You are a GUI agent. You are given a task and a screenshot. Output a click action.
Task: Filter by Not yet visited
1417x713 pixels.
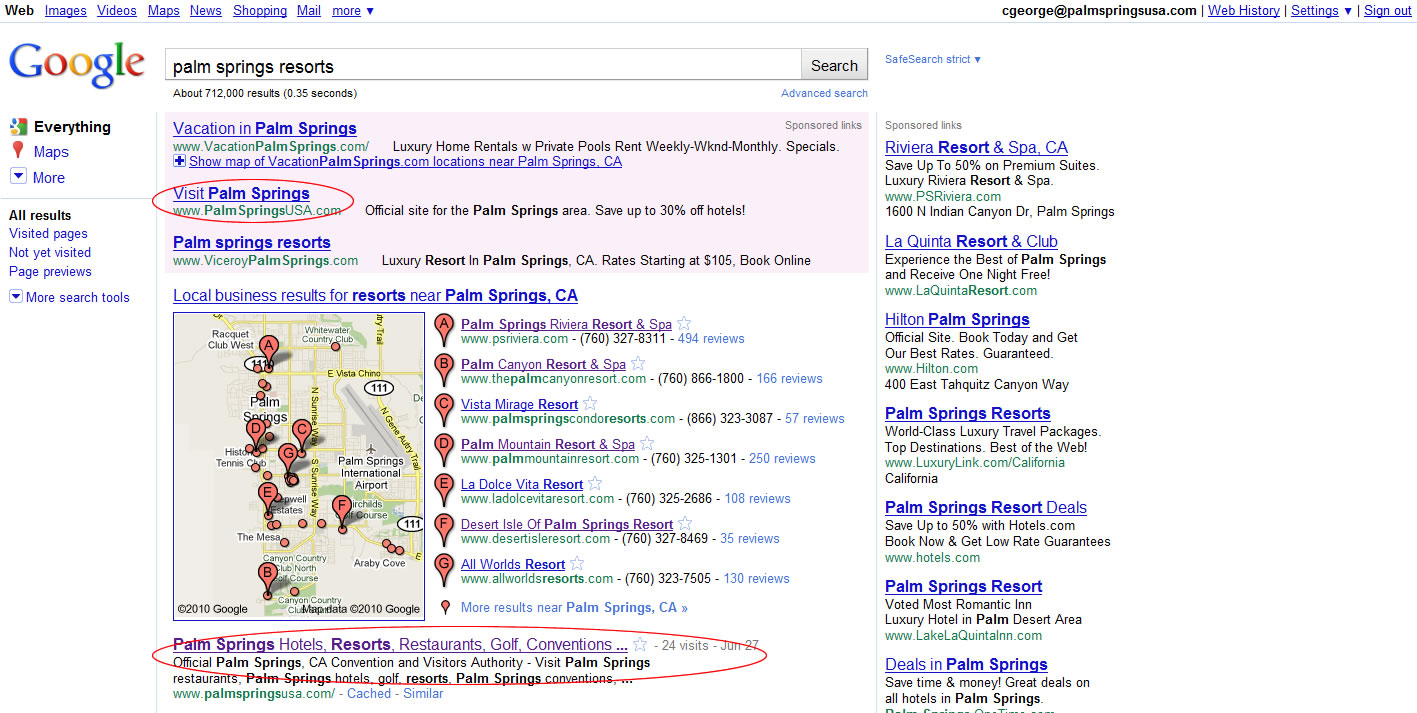click(x=50, y=253)
